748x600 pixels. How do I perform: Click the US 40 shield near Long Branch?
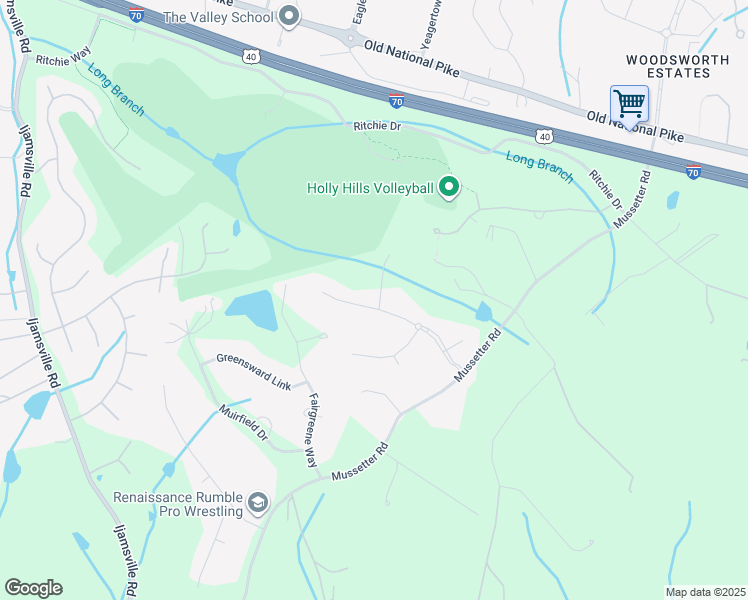pyautogui.click(x=544, y=137)
